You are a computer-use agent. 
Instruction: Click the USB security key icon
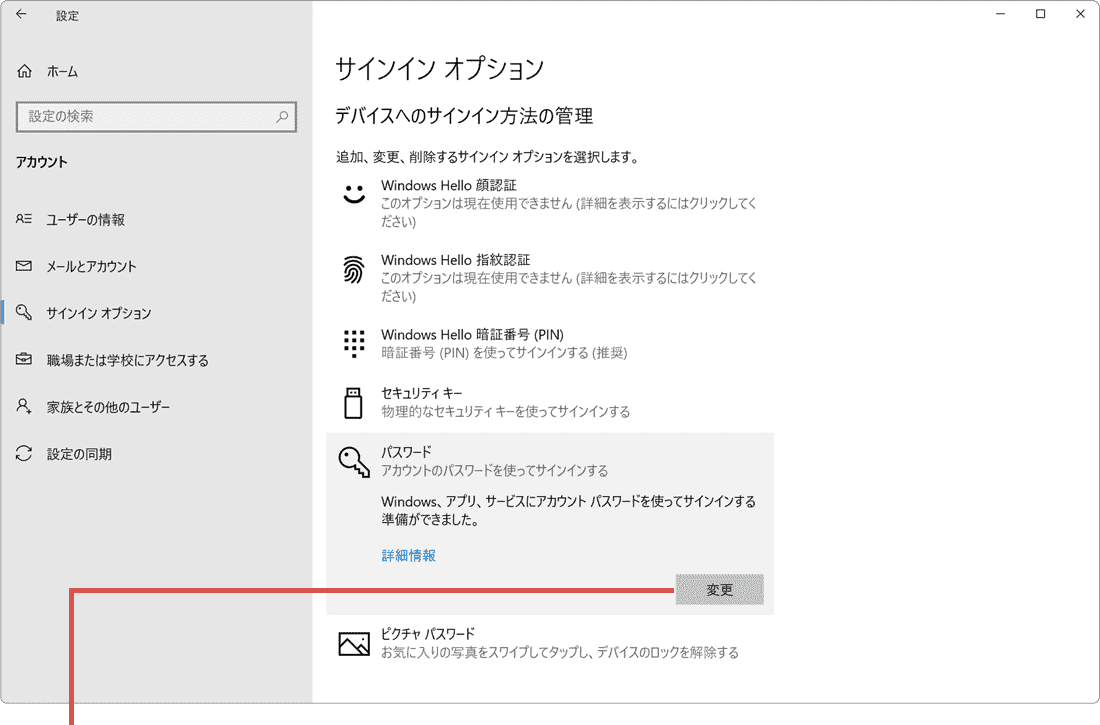pyautogui.click(x=354, y=402)
